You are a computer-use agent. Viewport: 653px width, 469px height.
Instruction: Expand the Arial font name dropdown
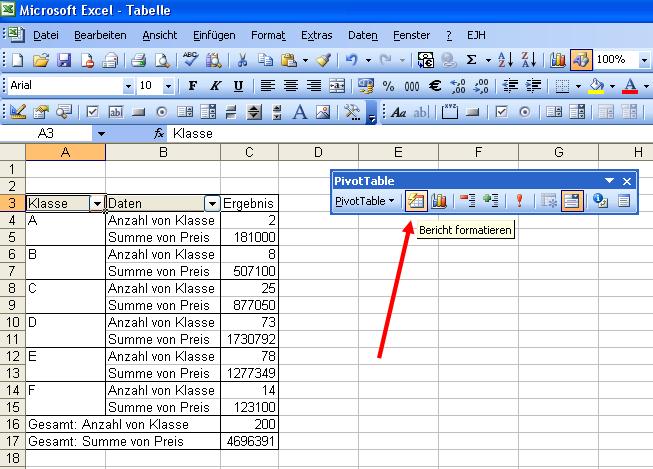pyautogui.click(x=127, y=86)
